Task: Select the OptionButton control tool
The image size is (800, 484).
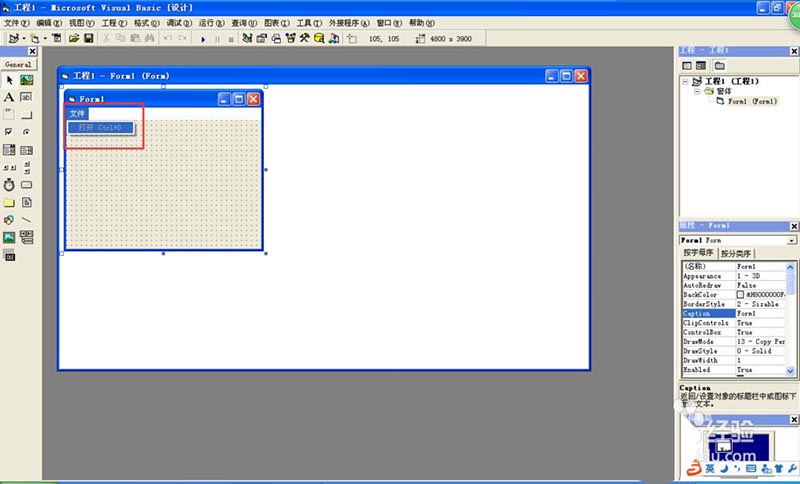Action: [x=27, y=132]
